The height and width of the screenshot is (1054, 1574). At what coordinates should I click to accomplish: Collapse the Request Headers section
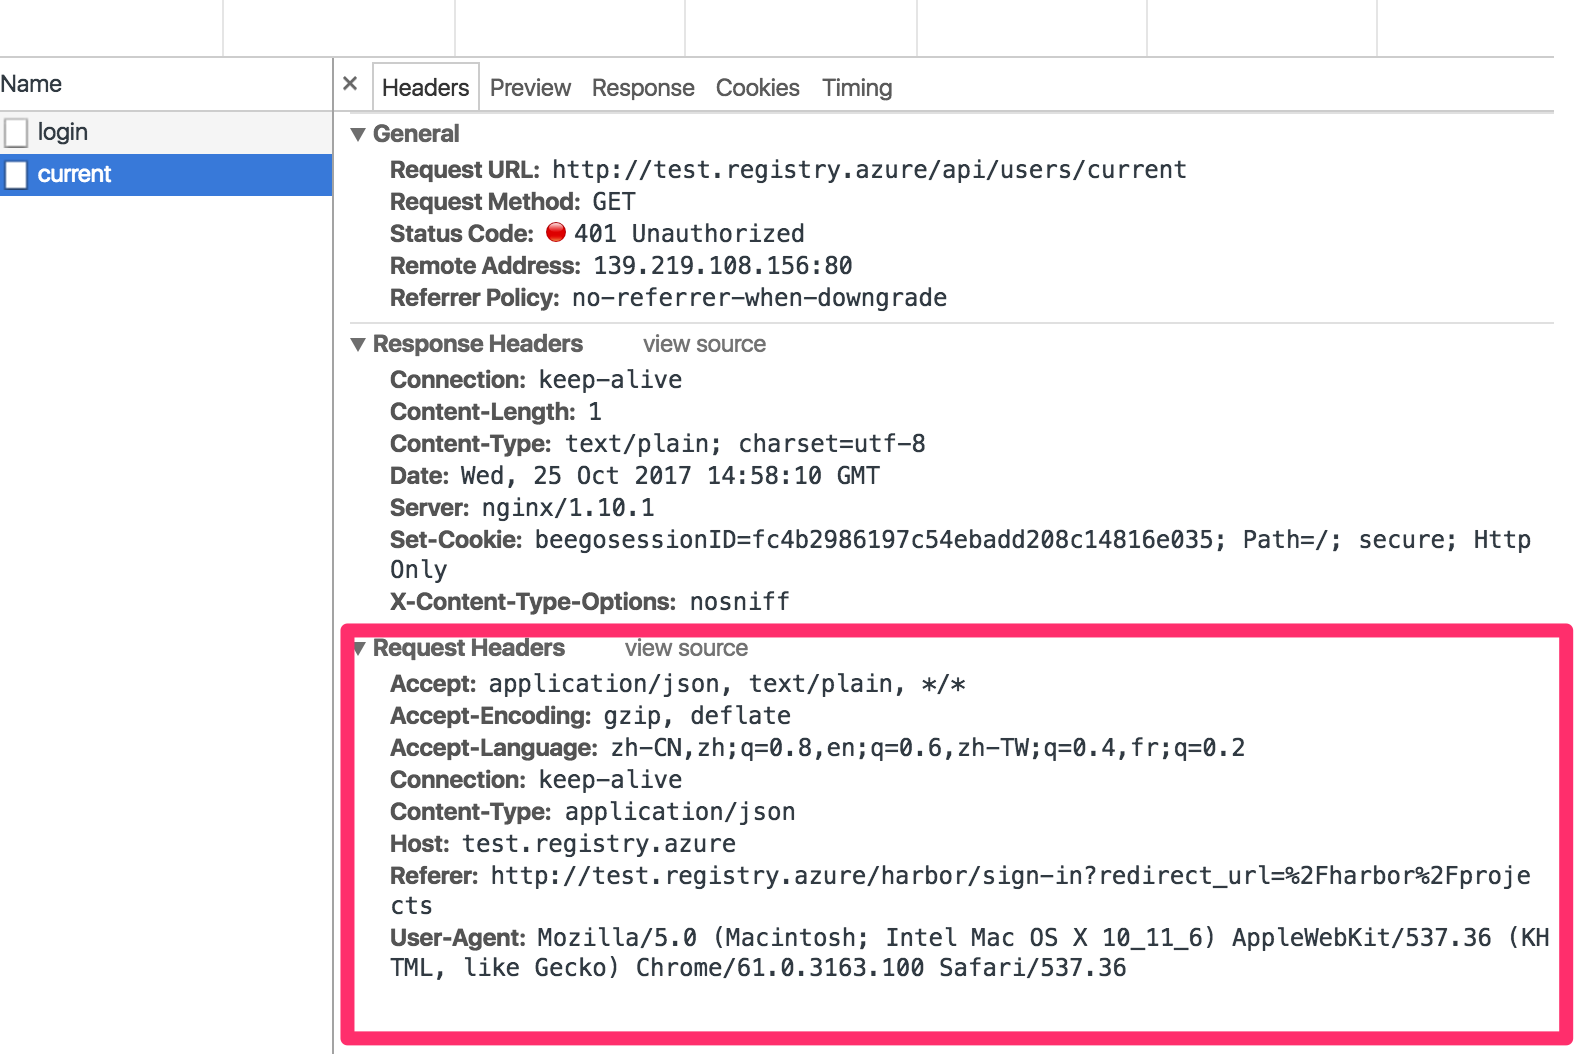coord(360,649)
